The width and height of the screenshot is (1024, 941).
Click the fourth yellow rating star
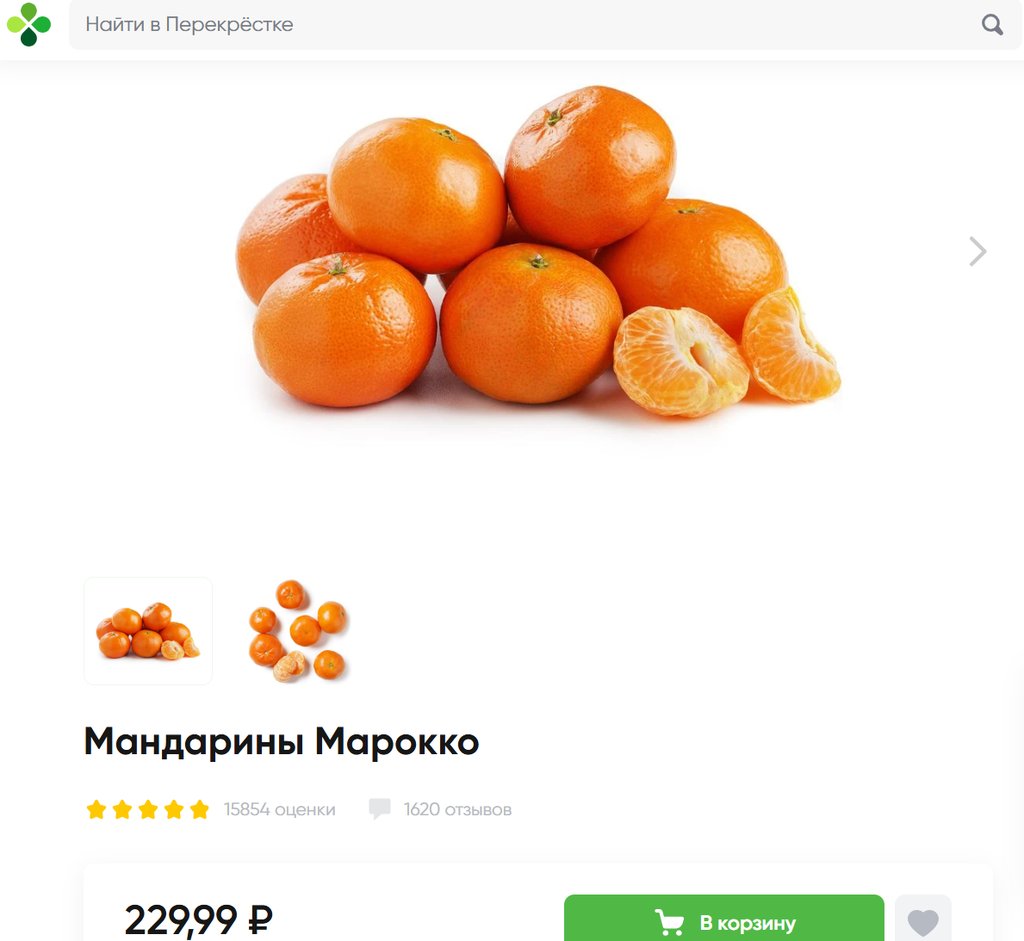click(x=174, y=810)
